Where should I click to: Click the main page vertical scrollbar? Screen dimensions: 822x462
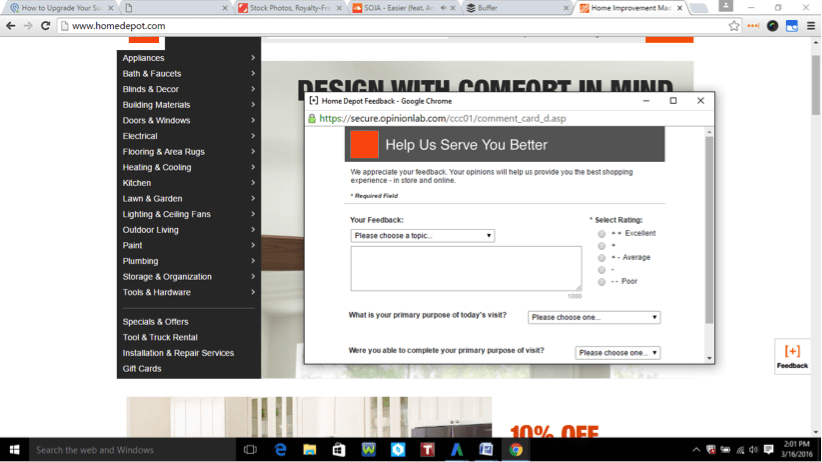[816, 84]
